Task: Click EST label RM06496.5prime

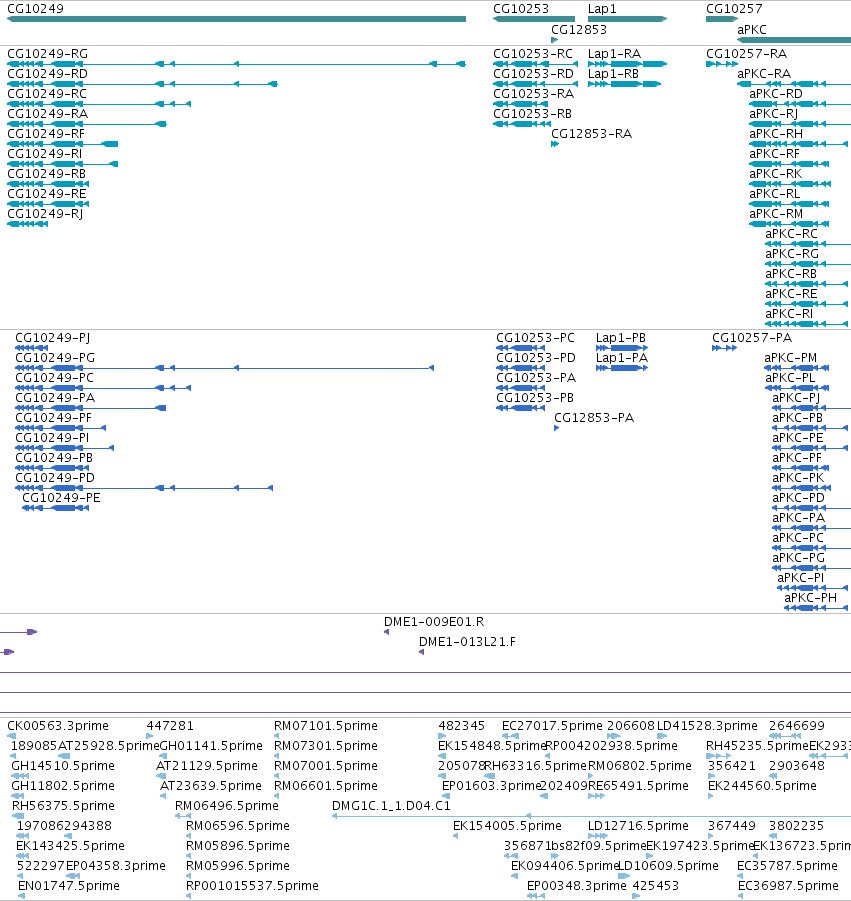Action: pyautogui.click(x=226, y=806)
